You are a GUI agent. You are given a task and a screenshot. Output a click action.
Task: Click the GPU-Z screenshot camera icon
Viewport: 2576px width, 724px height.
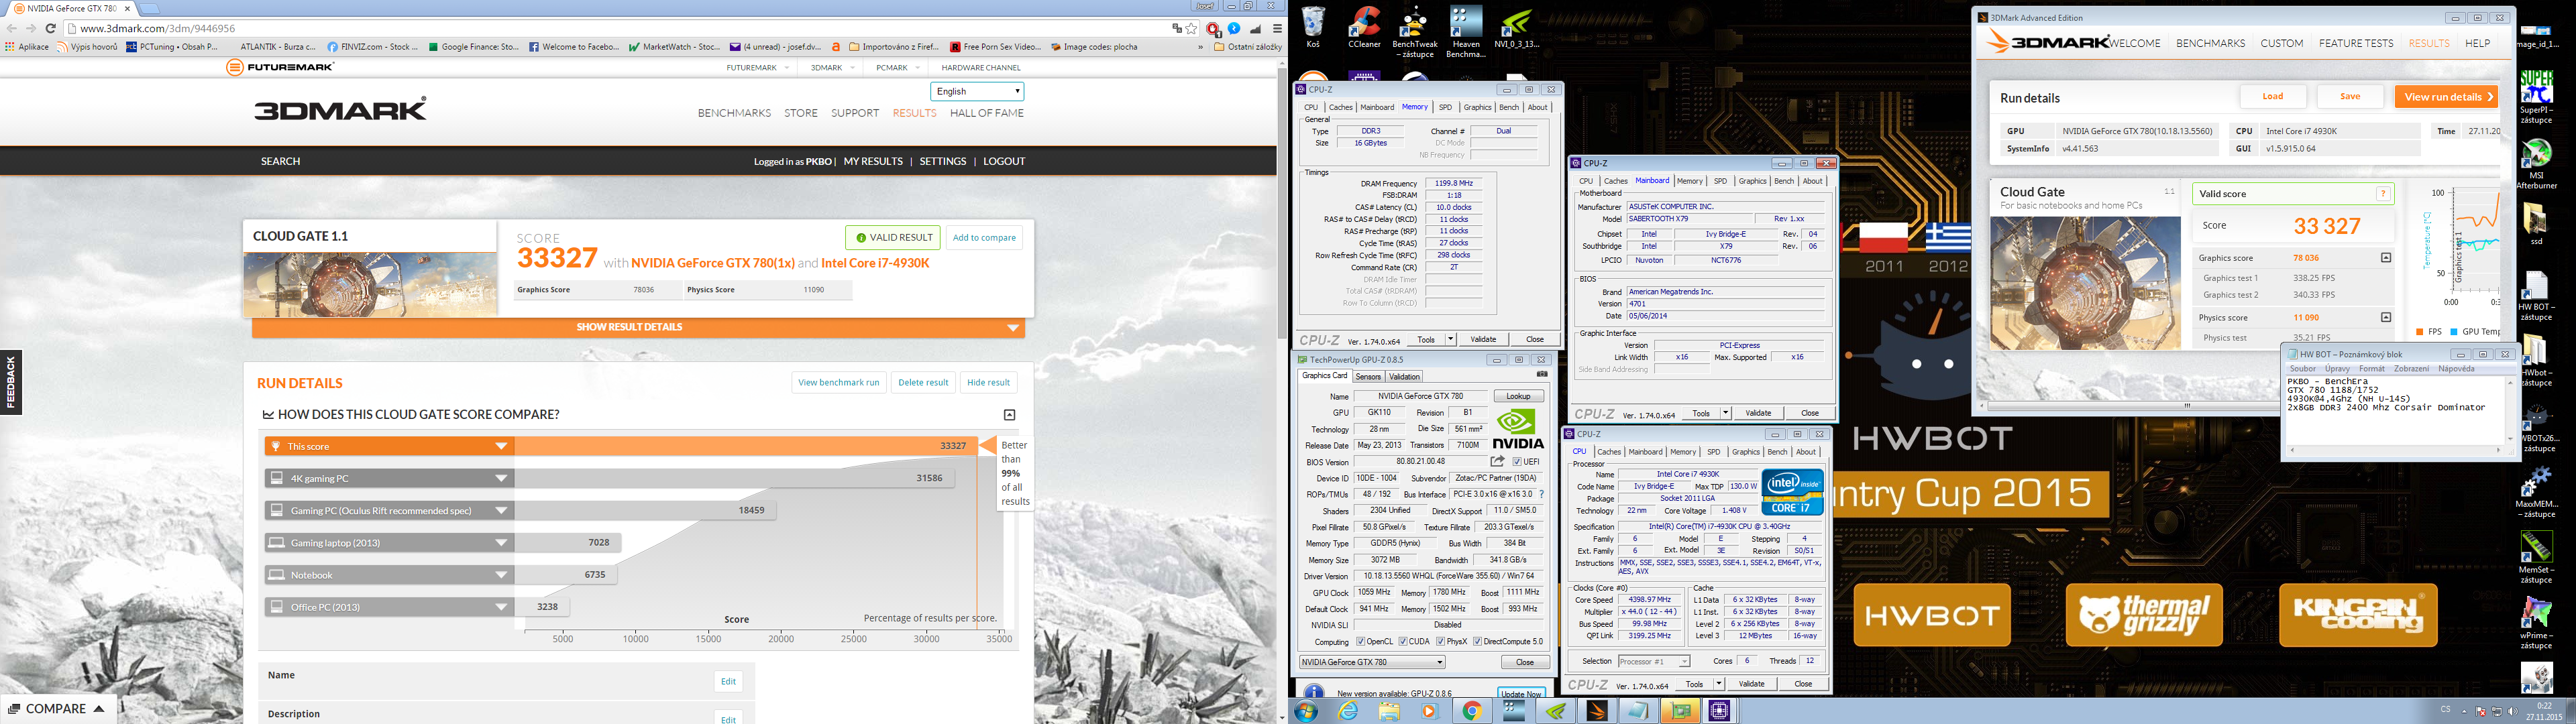[x=1542, y=374]
